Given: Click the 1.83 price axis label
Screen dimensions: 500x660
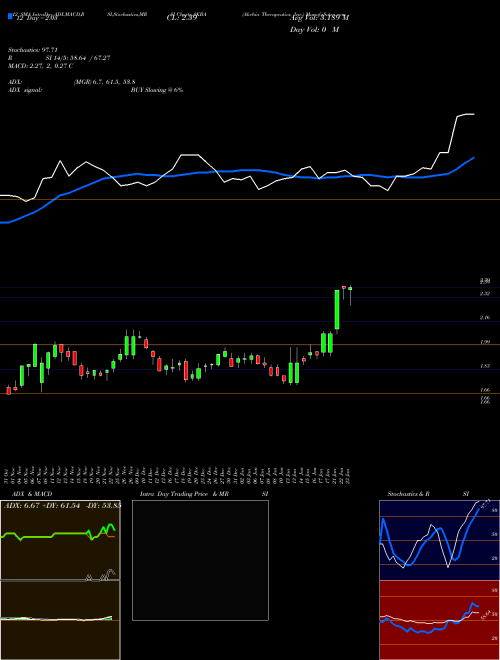Looking at the screenshot, I should pos(485,366).
